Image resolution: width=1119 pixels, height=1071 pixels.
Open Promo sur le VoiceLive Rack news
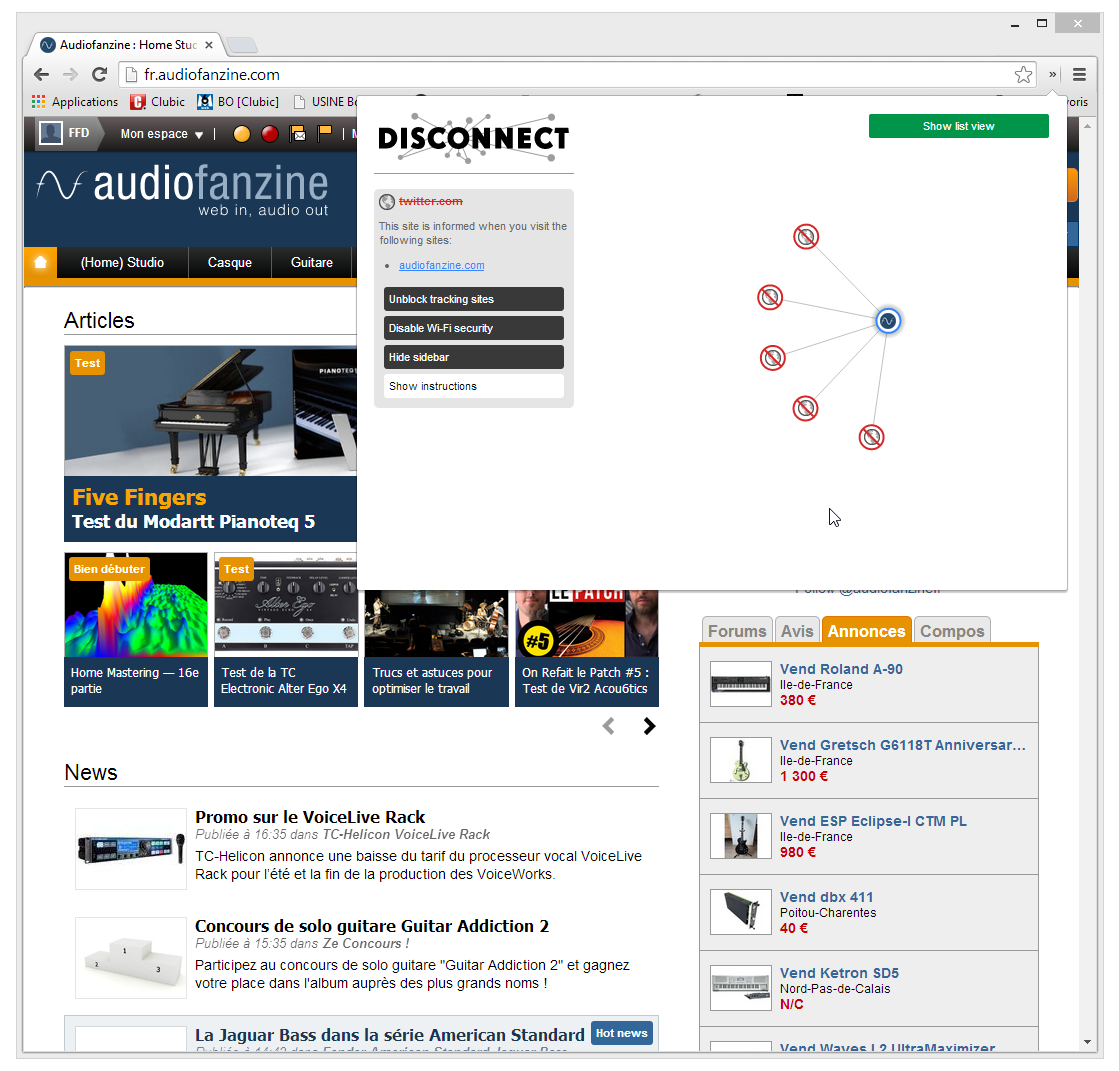coord(310,817)
